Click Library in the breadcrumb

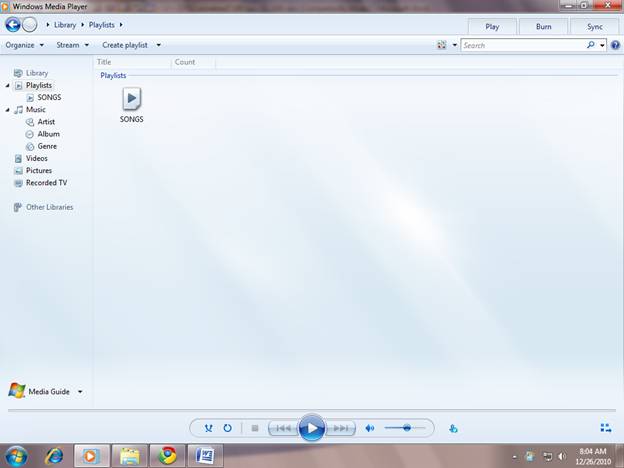[65, 25]
